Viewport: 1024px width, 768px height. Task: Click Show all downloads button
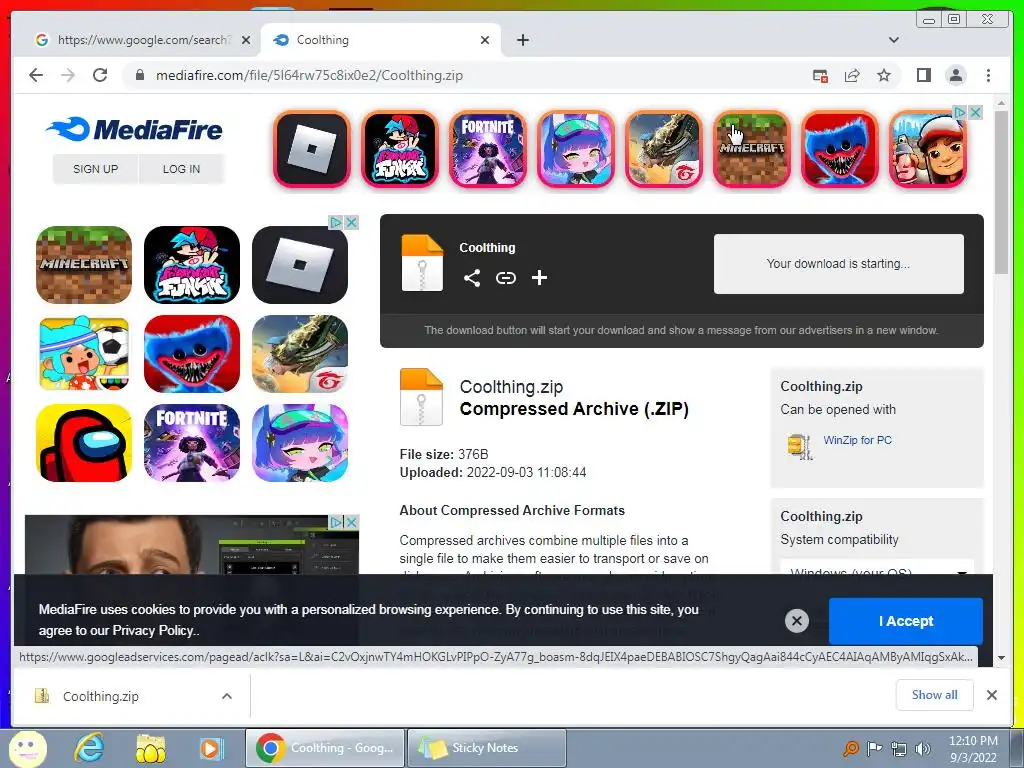click(935, 695)
